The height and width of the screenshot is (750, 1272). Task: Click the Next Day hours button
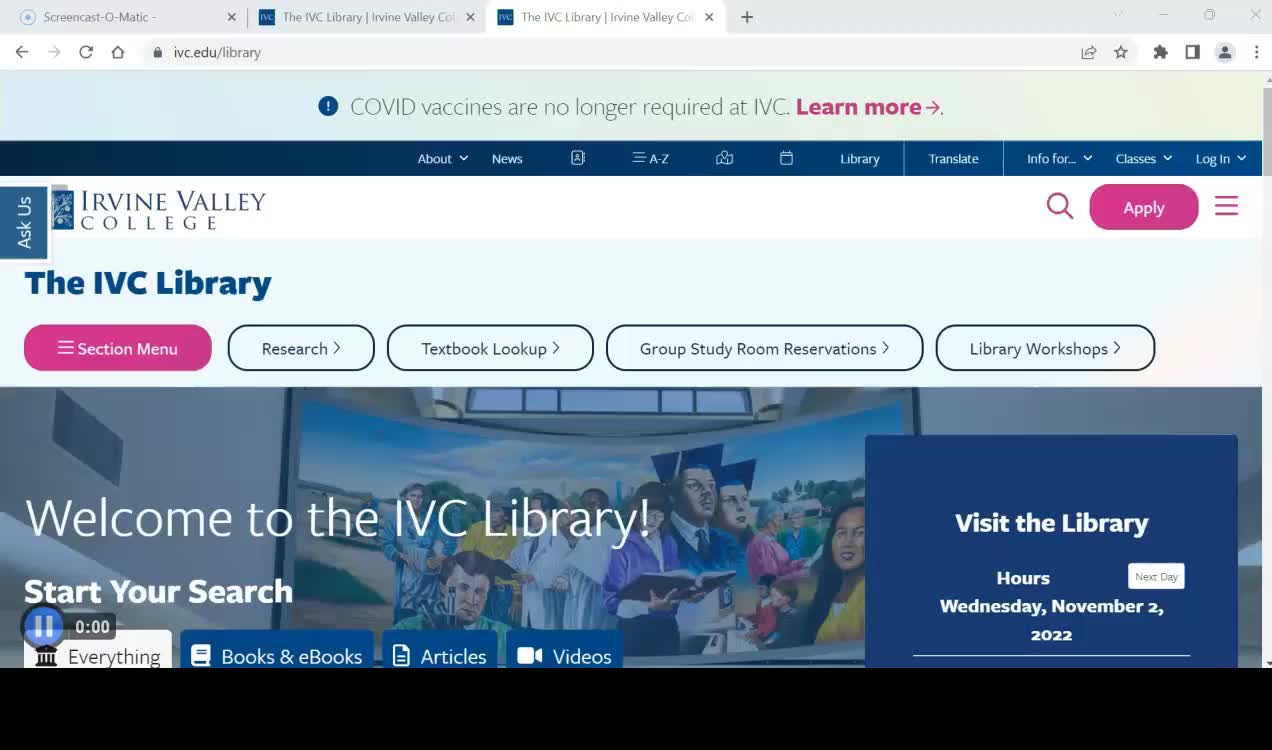pos(1156,576)
